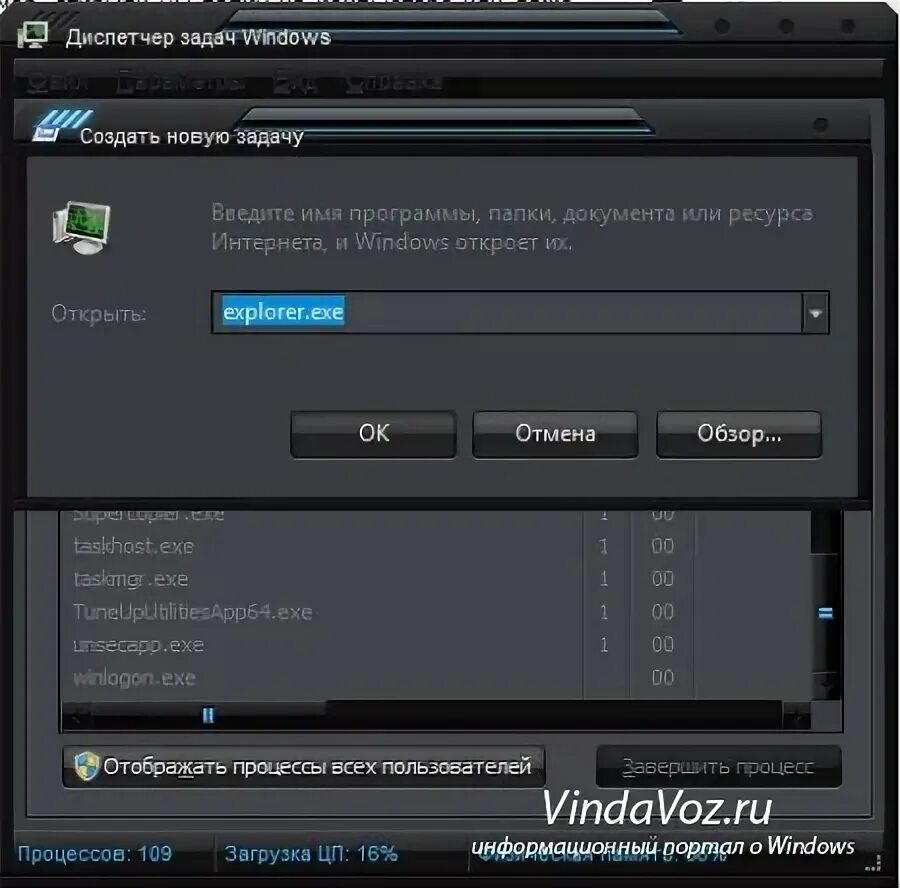Click the window resize grip at bottom-right corner

coord(872,863)
